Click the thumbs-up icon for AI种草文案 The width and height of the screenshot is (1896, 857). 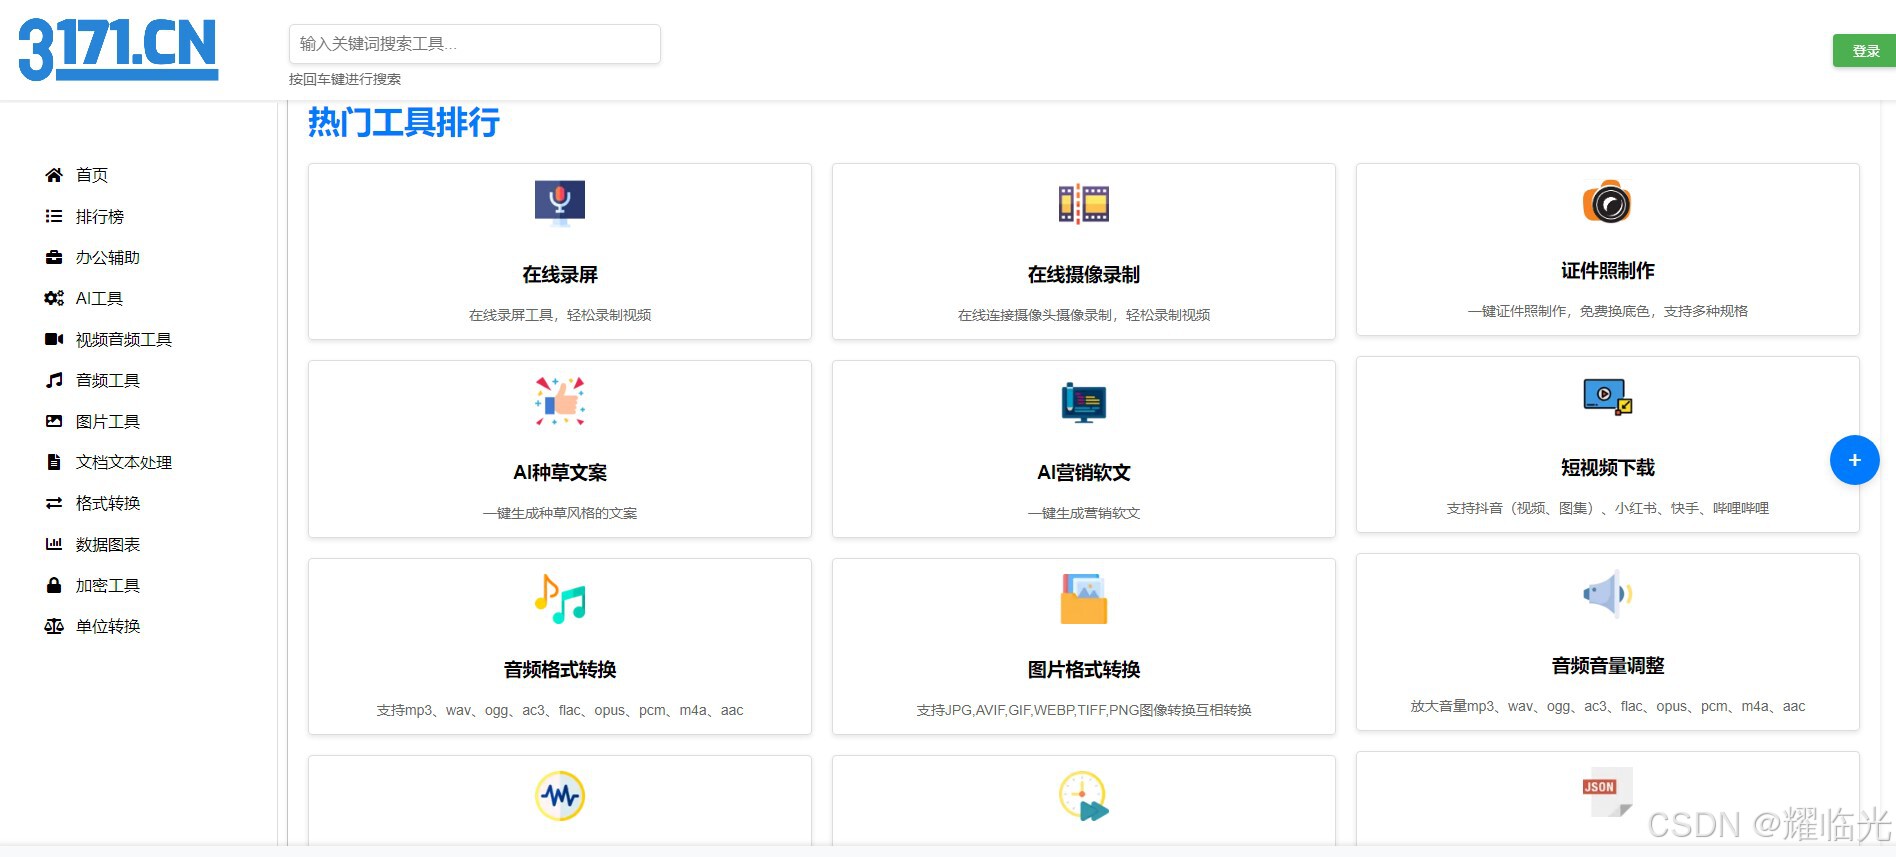pos(560,401)
